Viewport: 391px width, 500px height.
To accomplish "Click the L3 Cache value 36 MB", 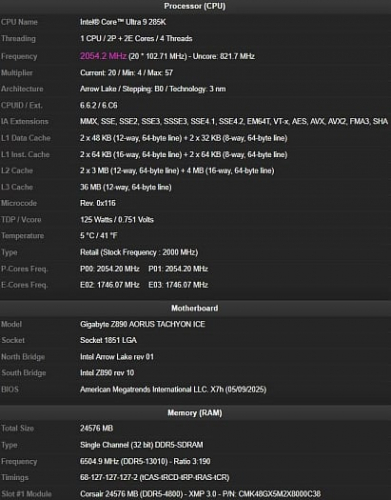I will point(126,187).
